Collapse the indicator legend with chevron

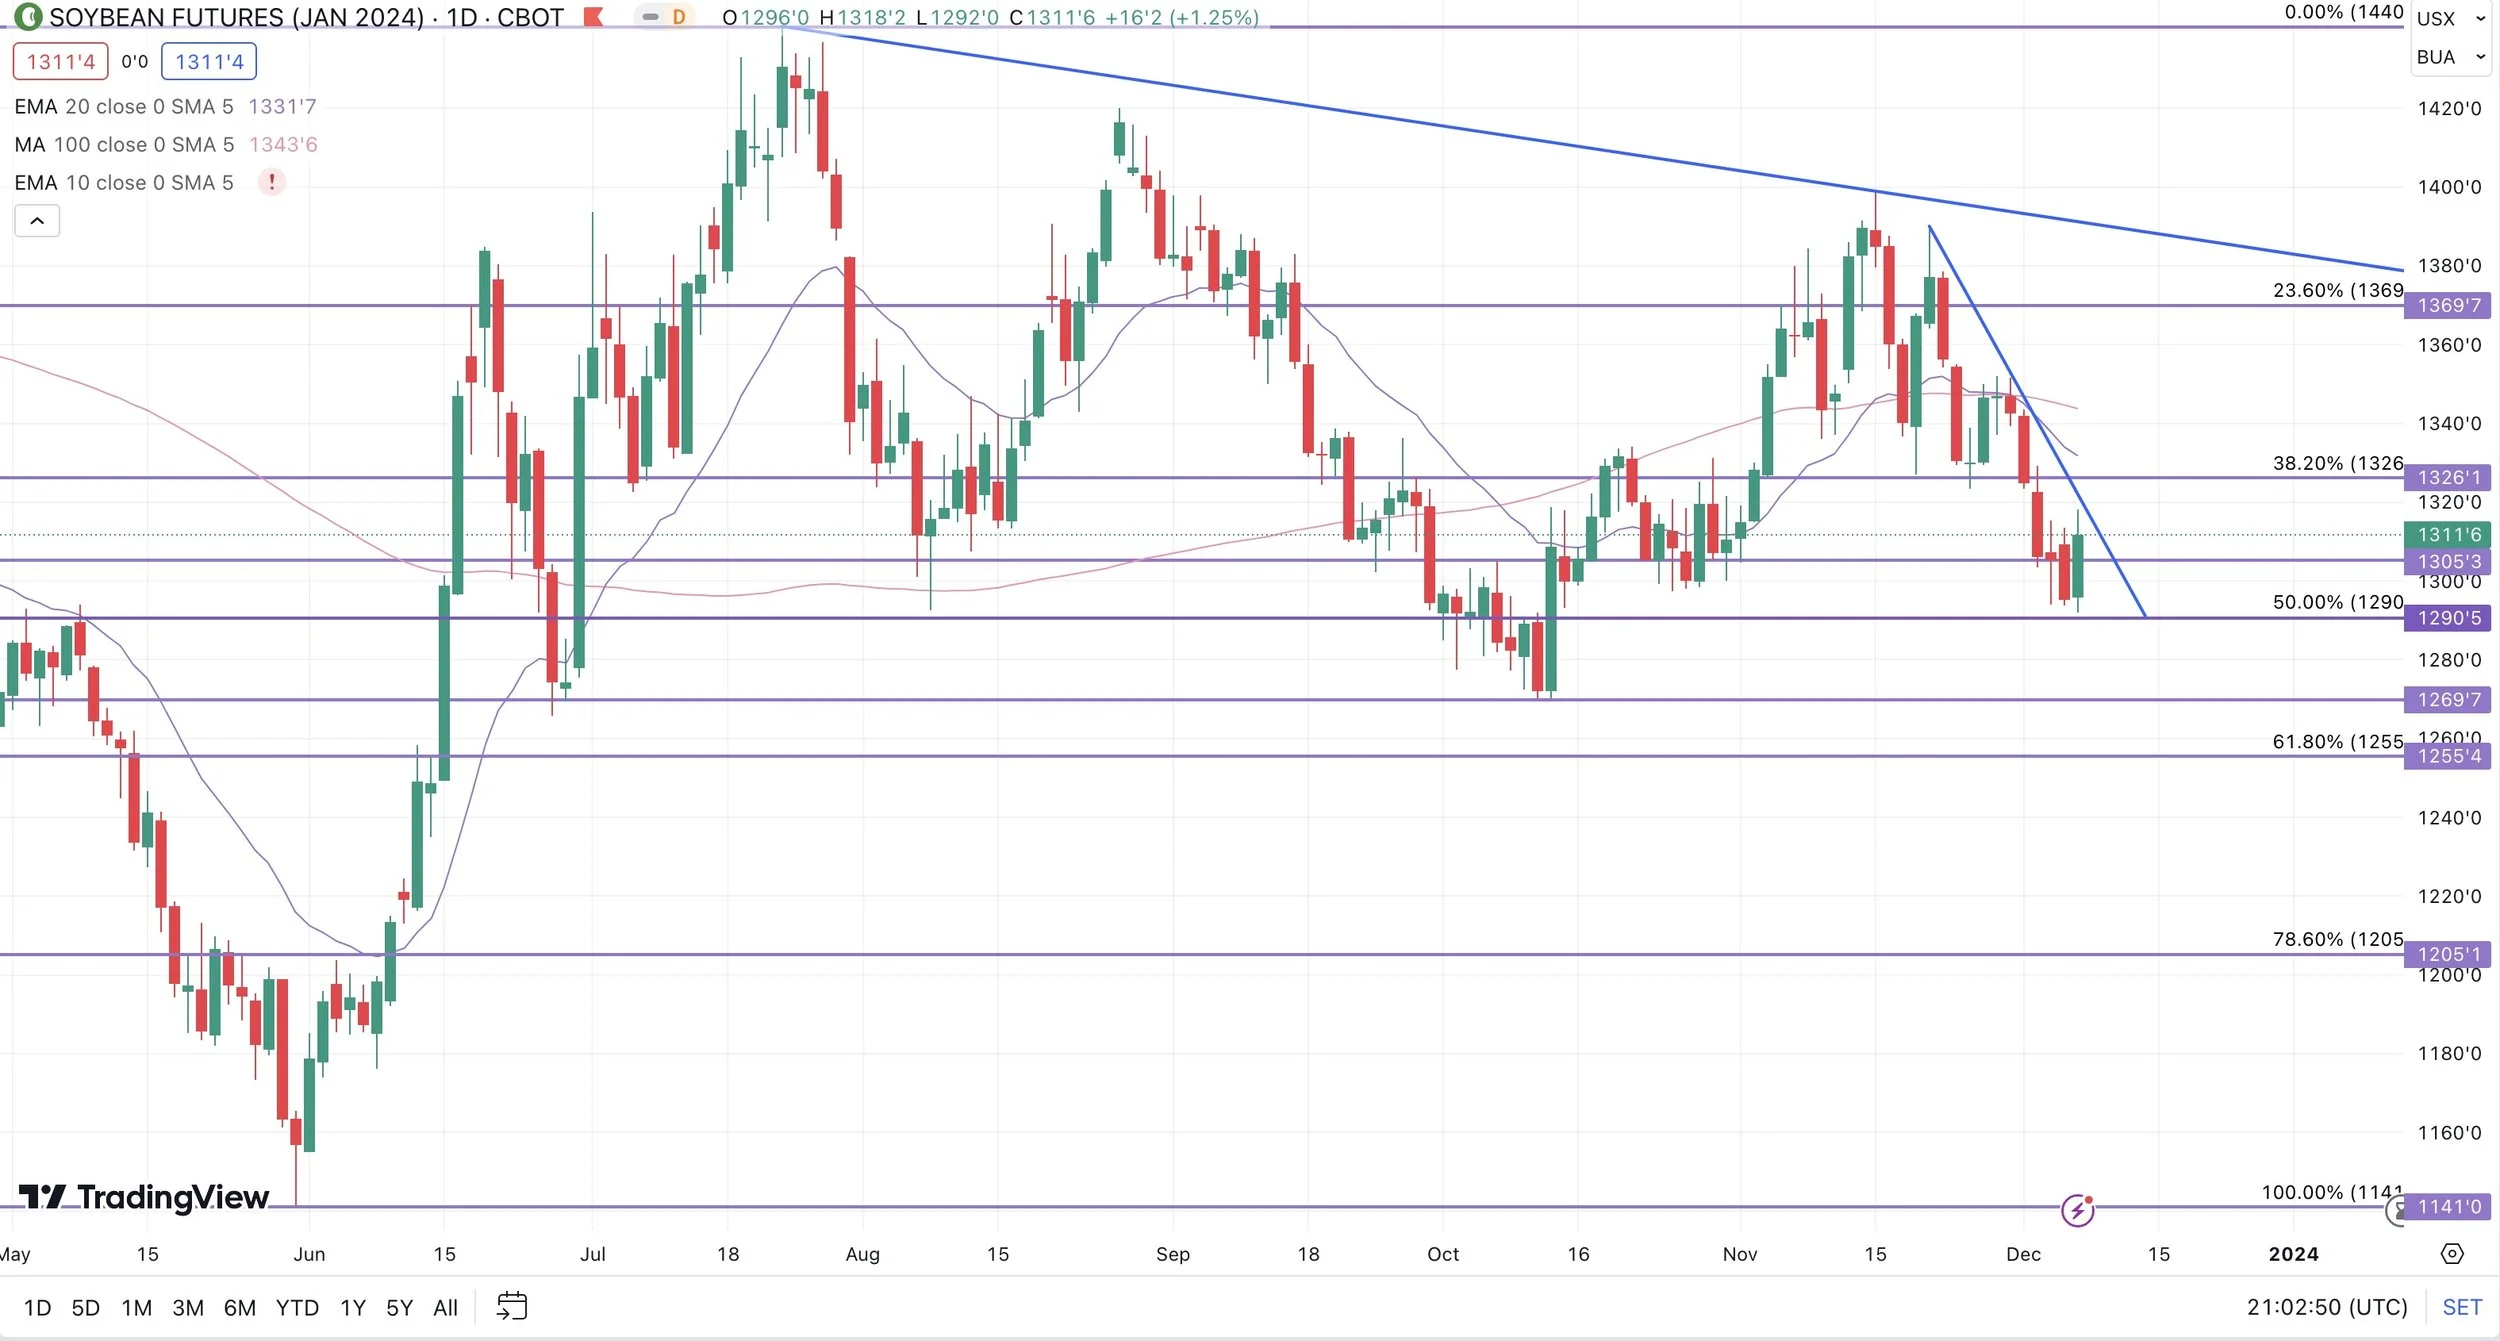(37, 221)
